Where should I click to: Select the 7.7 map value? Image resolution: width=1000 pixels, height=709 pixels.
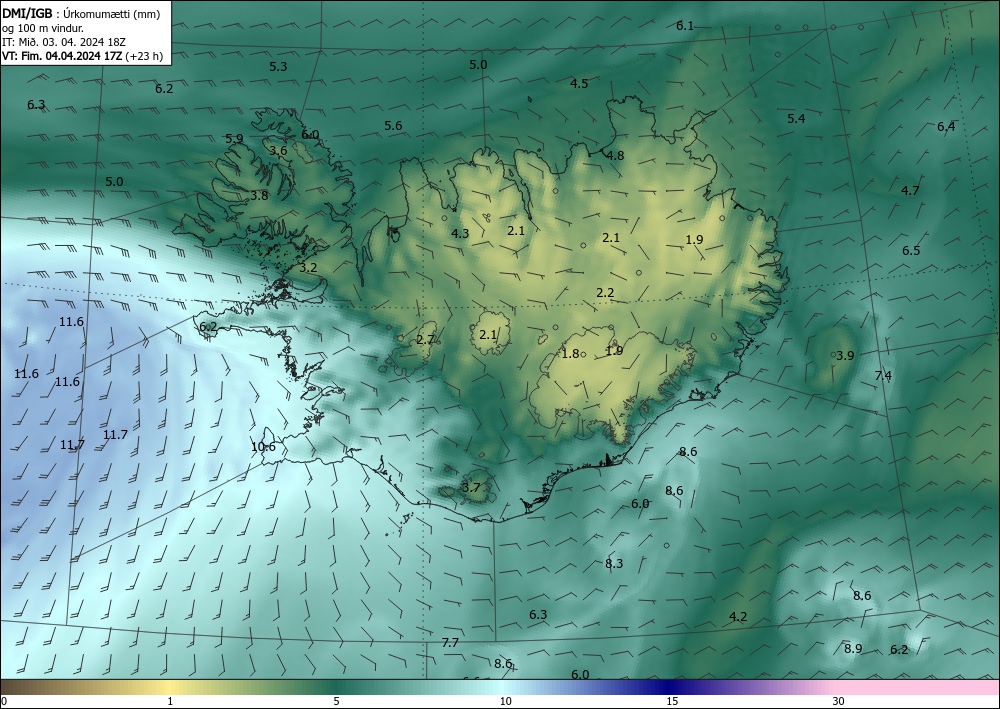(450, 643)
